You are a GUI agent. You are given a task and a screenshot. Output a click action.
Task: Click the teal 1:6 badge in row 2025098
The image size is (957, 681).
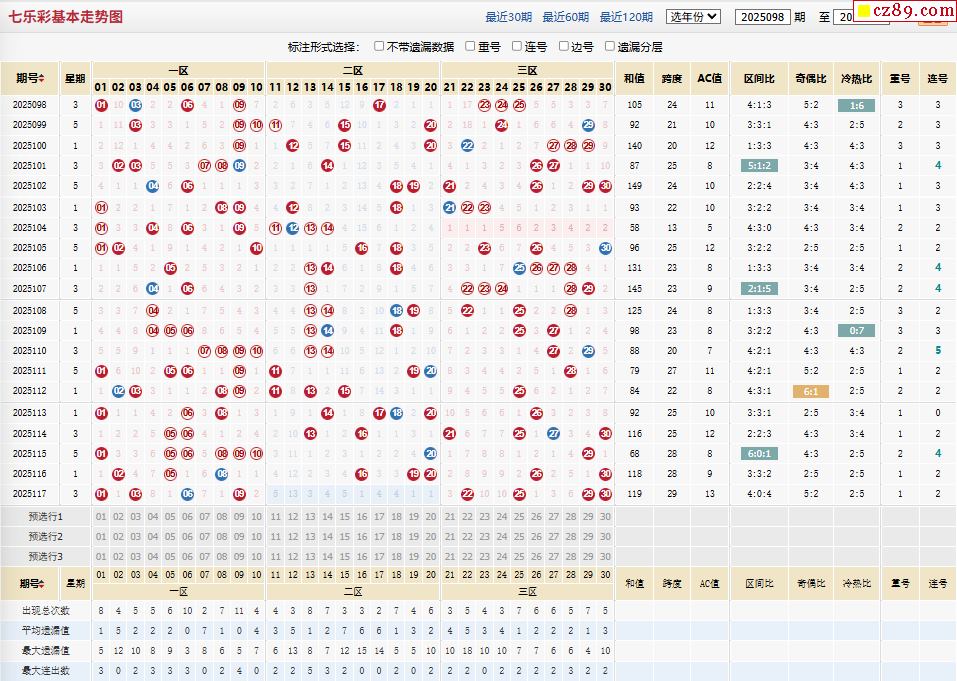click(856, 105)
